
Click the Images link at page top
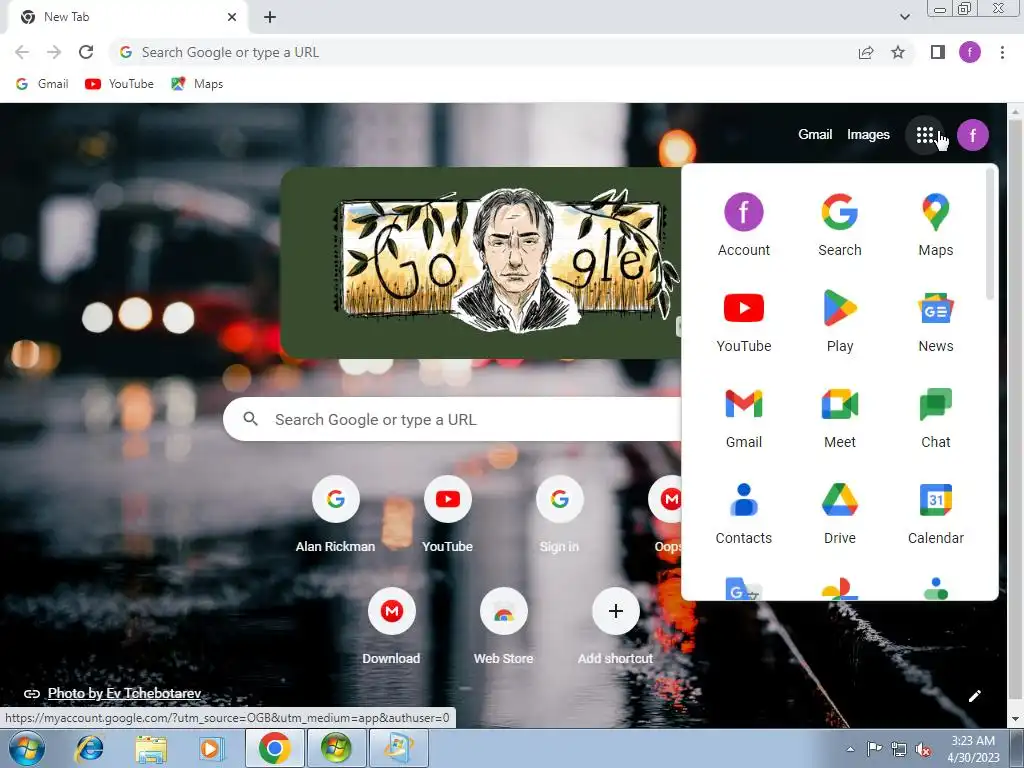click(868, 135)
